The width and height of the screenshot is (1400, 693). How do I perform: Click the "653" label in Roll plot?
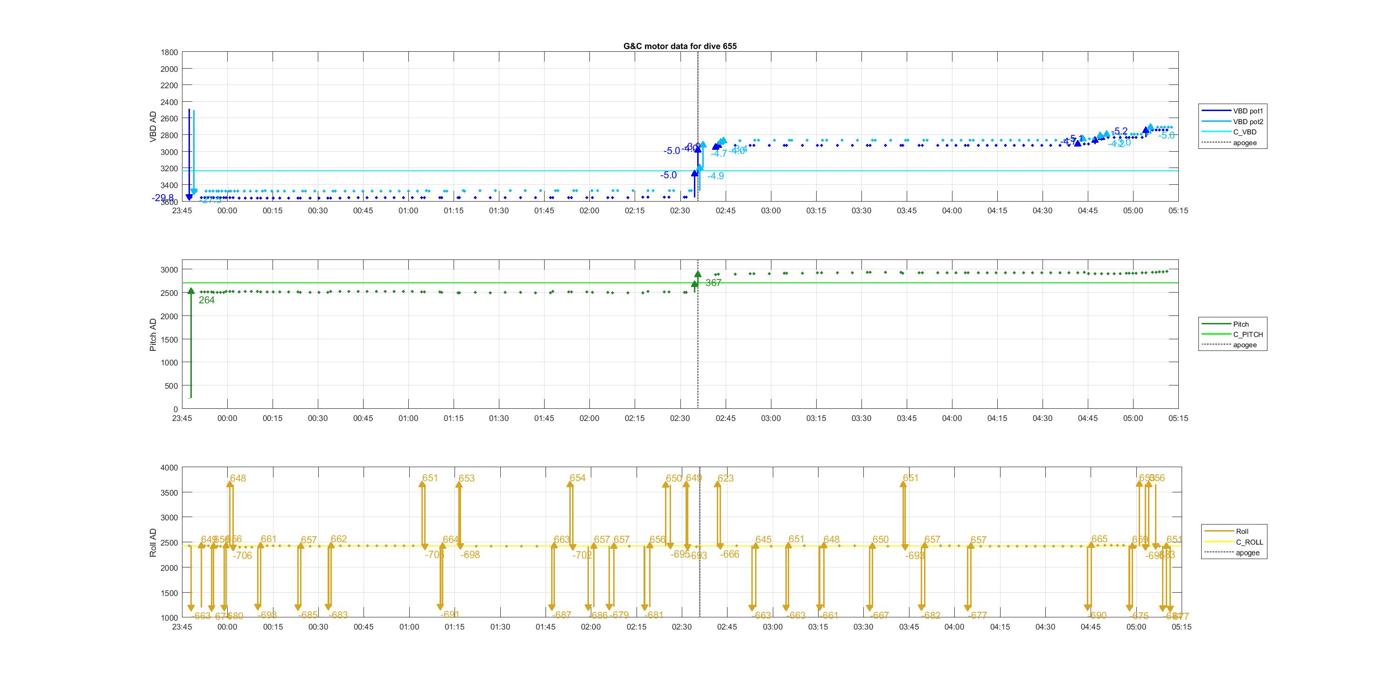pos(466,478)
